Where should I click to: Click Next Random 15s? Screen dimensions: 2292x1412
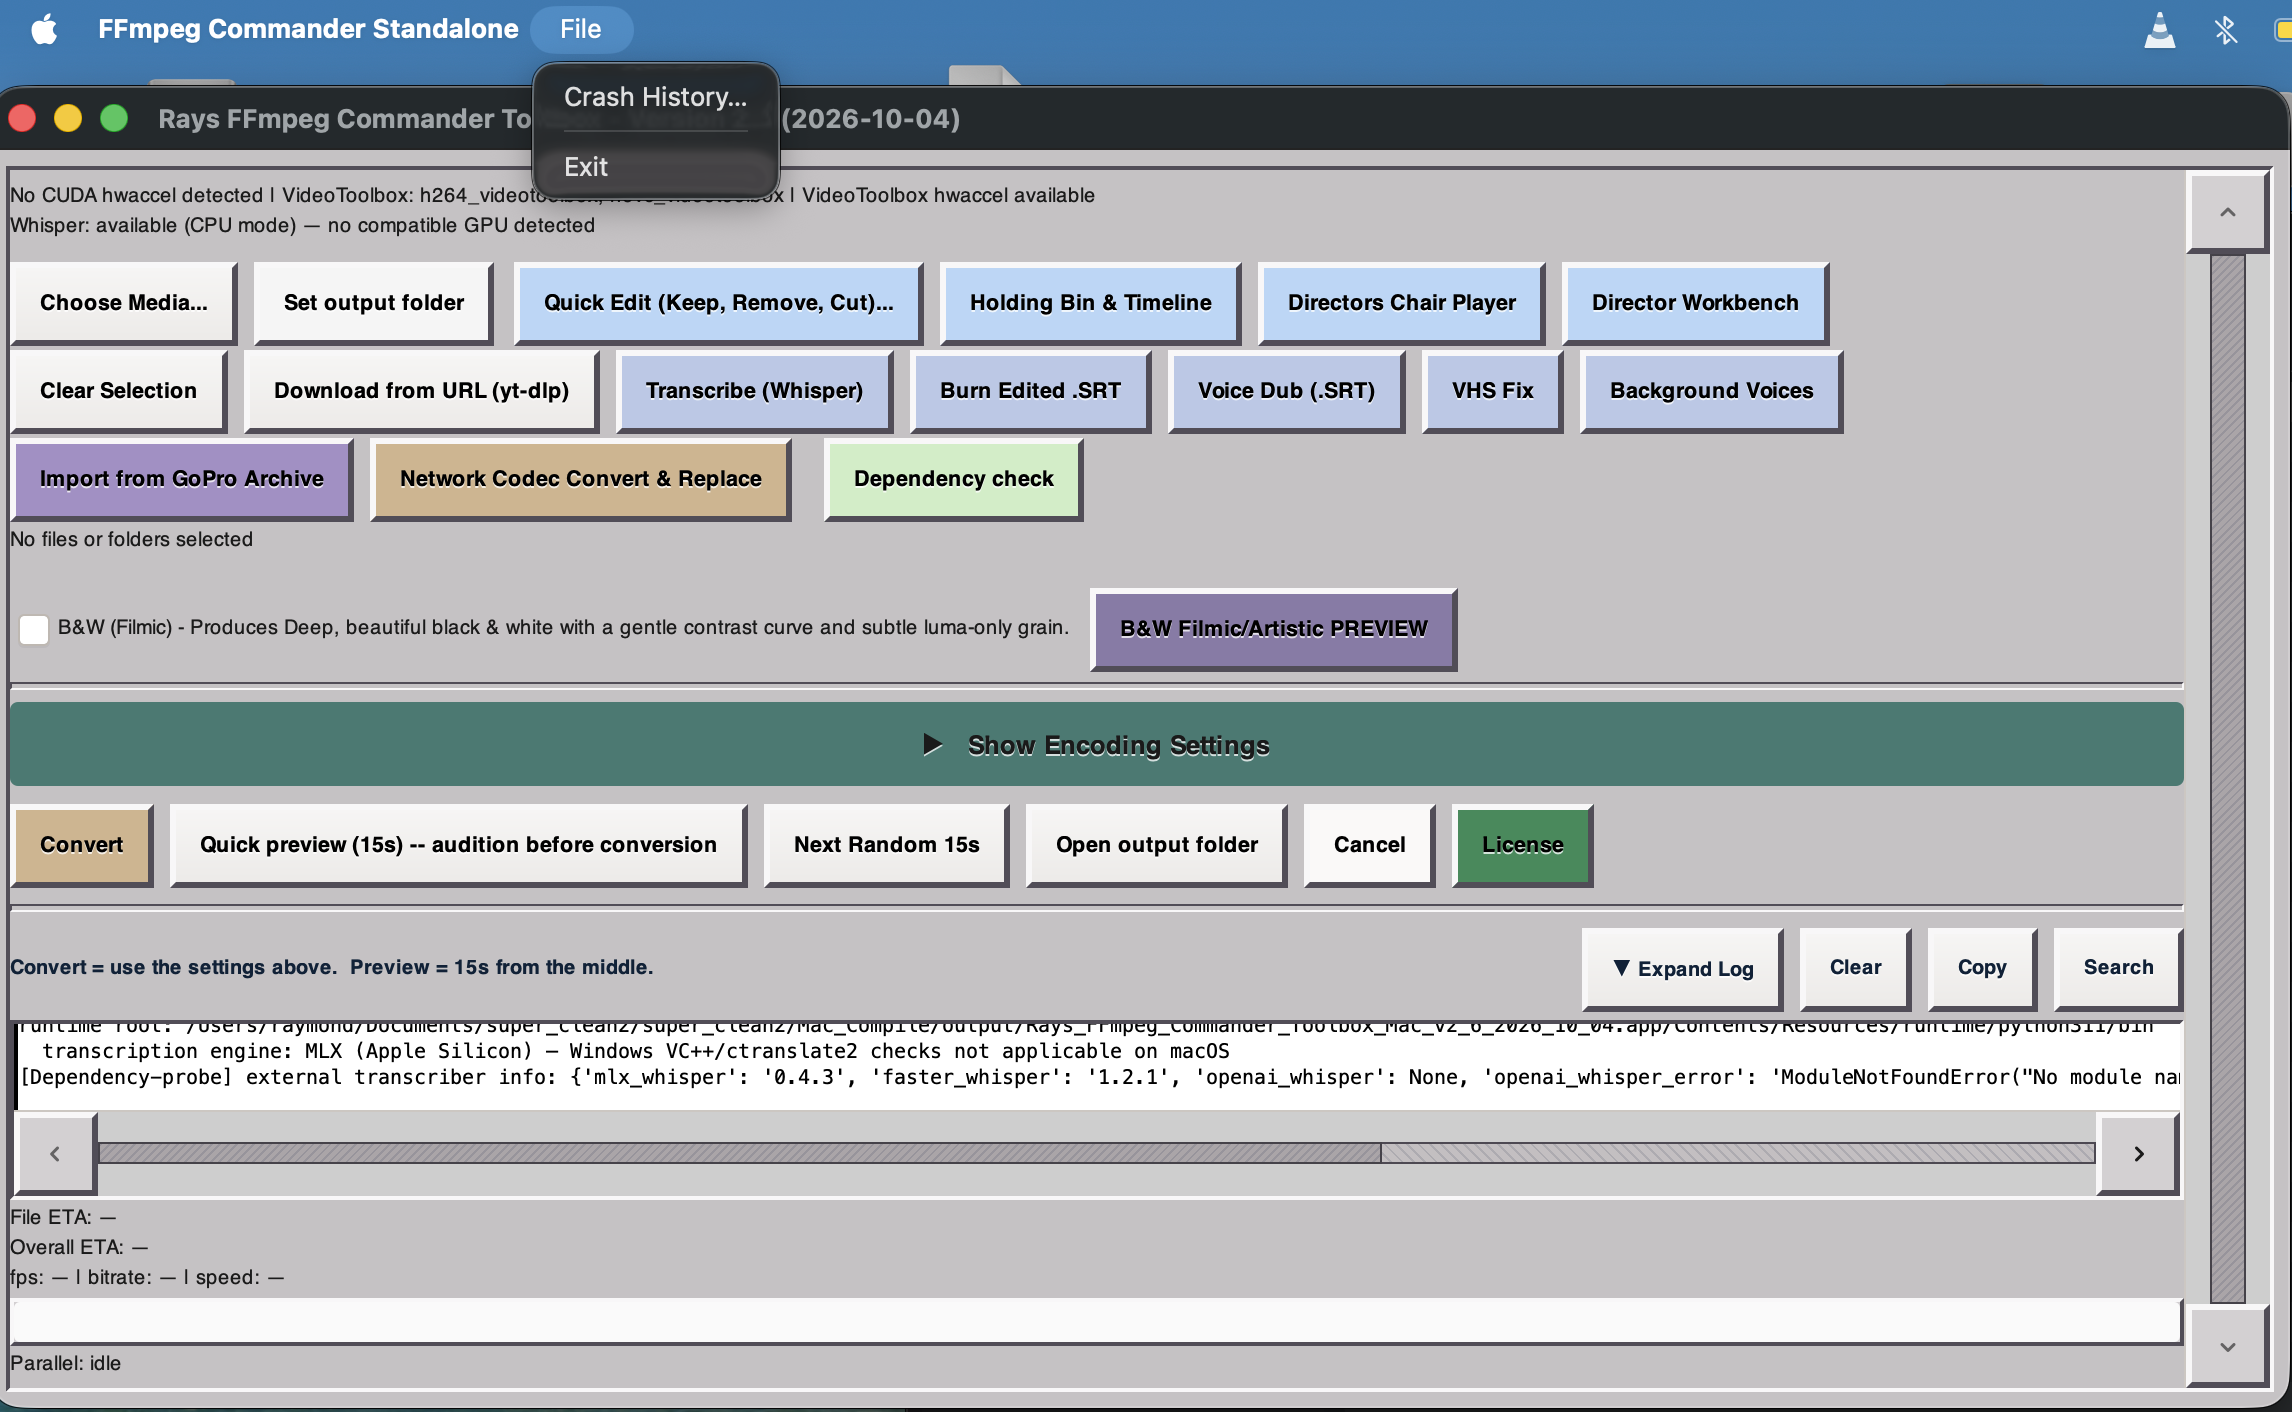pos(887,845)
